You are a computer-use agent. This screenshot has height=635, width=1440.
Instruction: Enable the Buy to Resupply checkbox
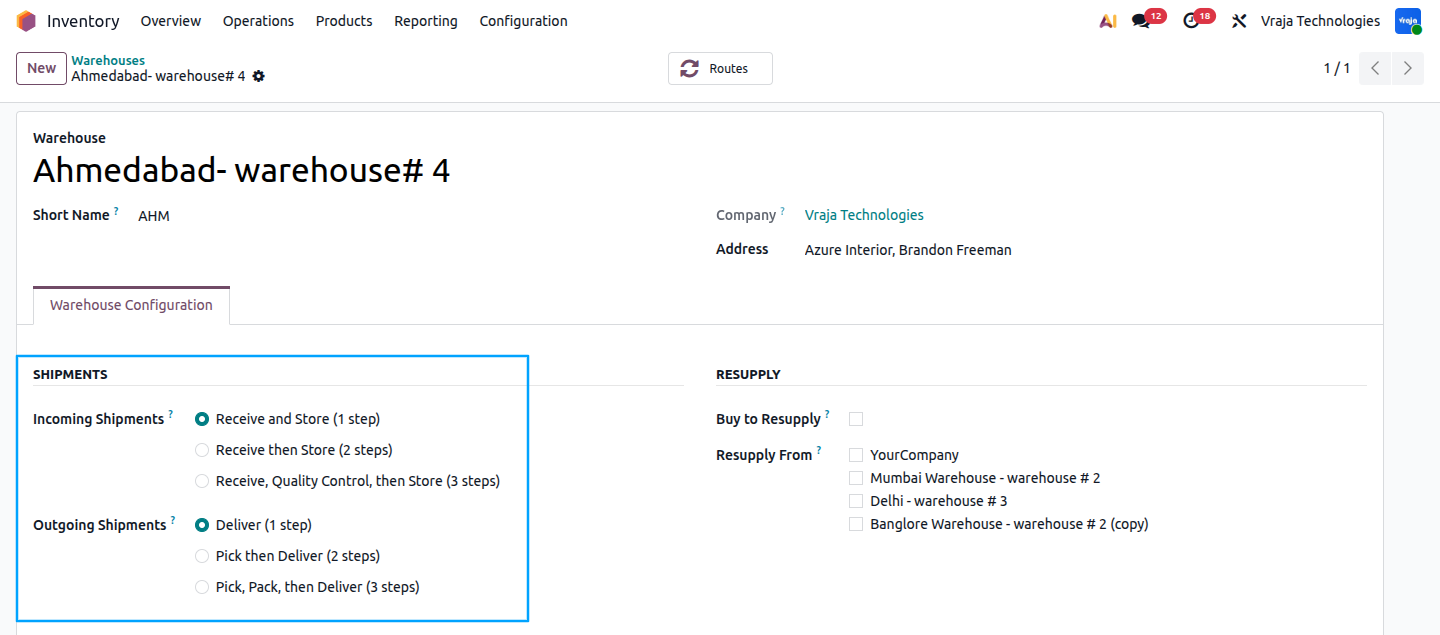coord(856,419)
